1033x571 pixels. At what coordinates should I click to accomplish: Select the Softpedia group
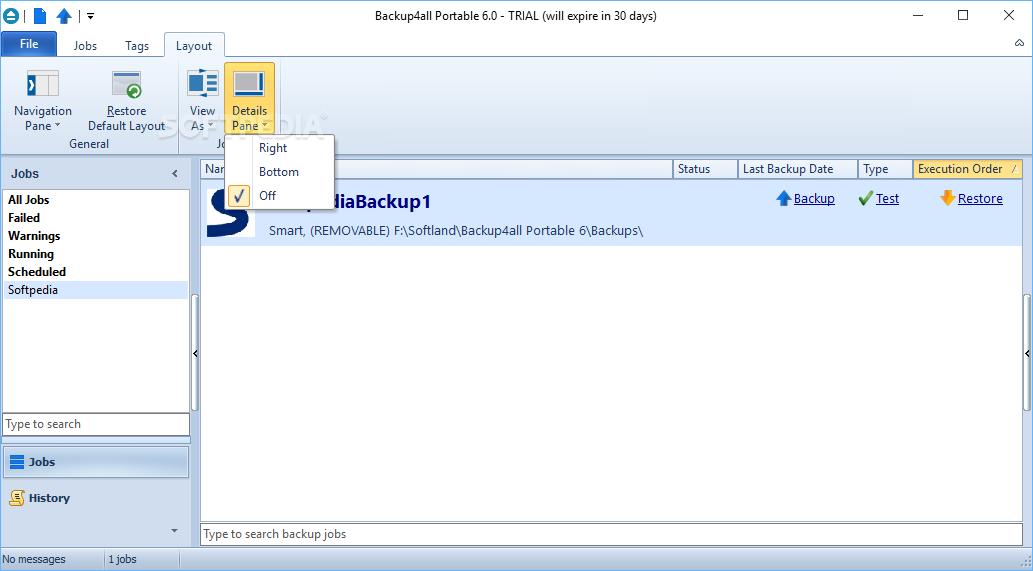coord(96,290)
